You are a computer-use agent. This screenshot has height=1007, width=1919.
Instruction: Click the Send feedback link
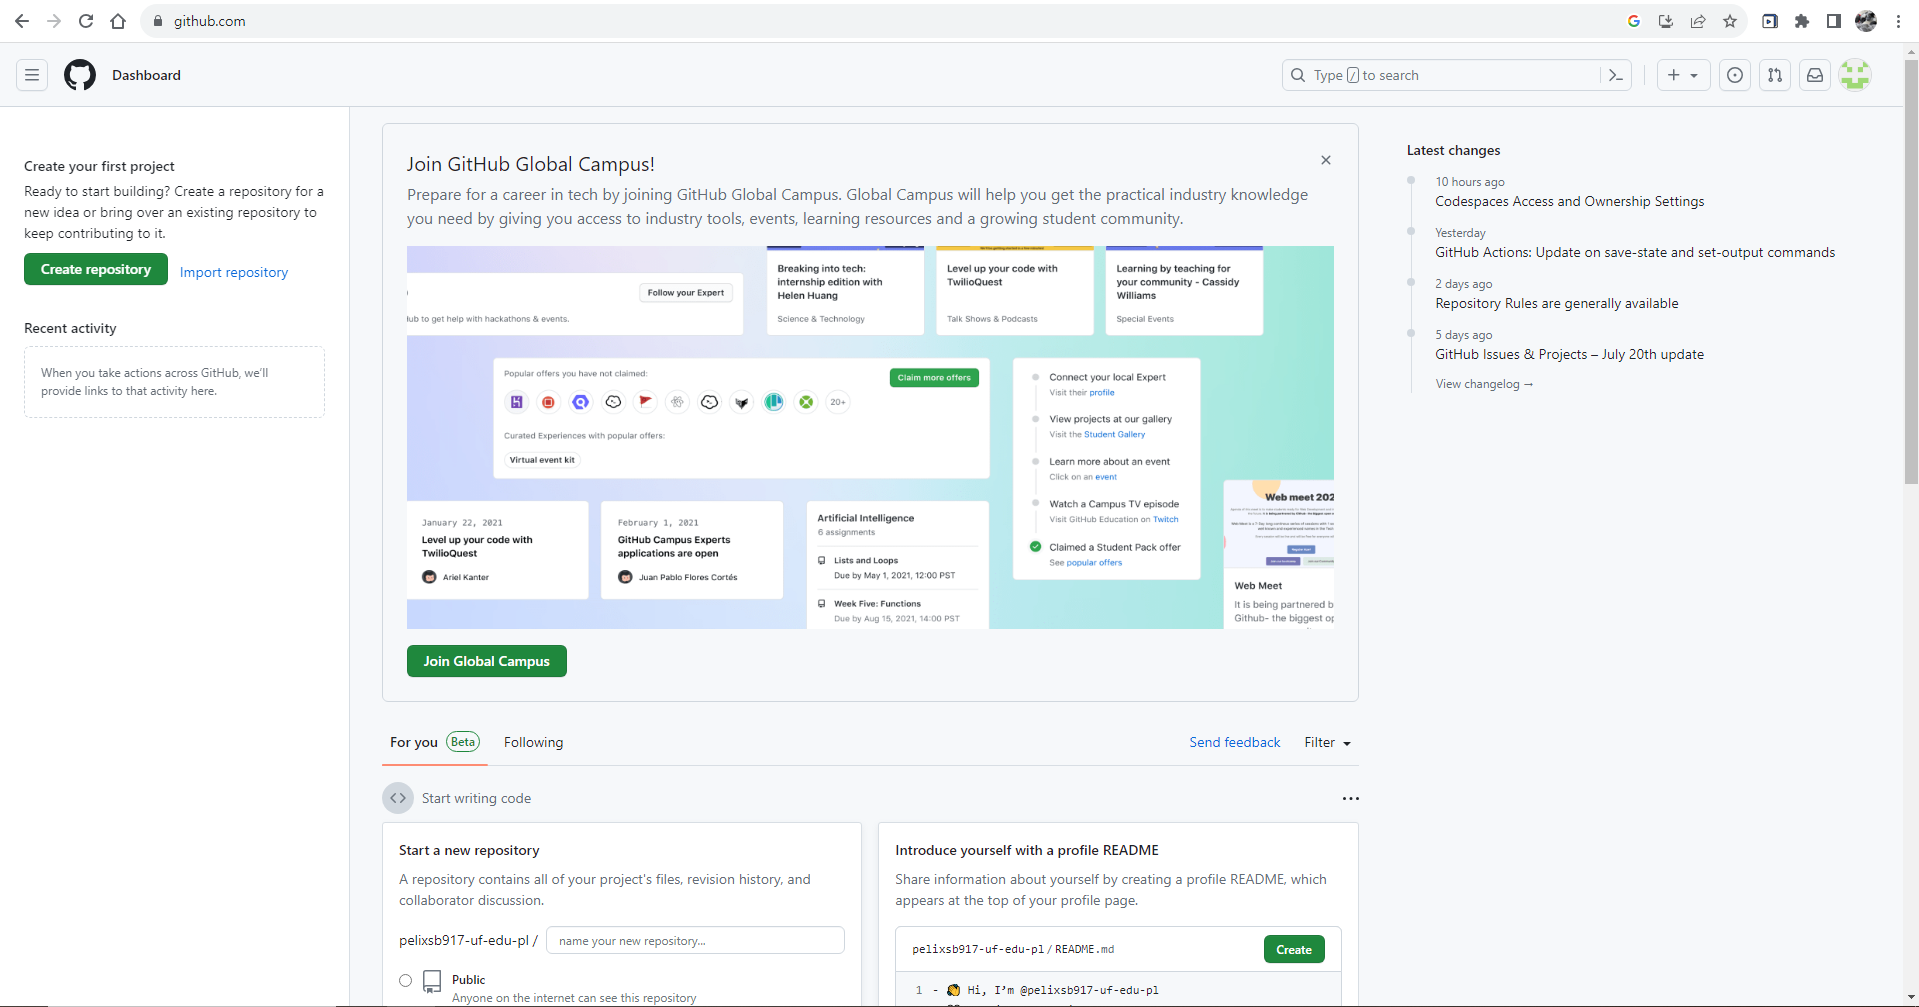(1235, 742)
